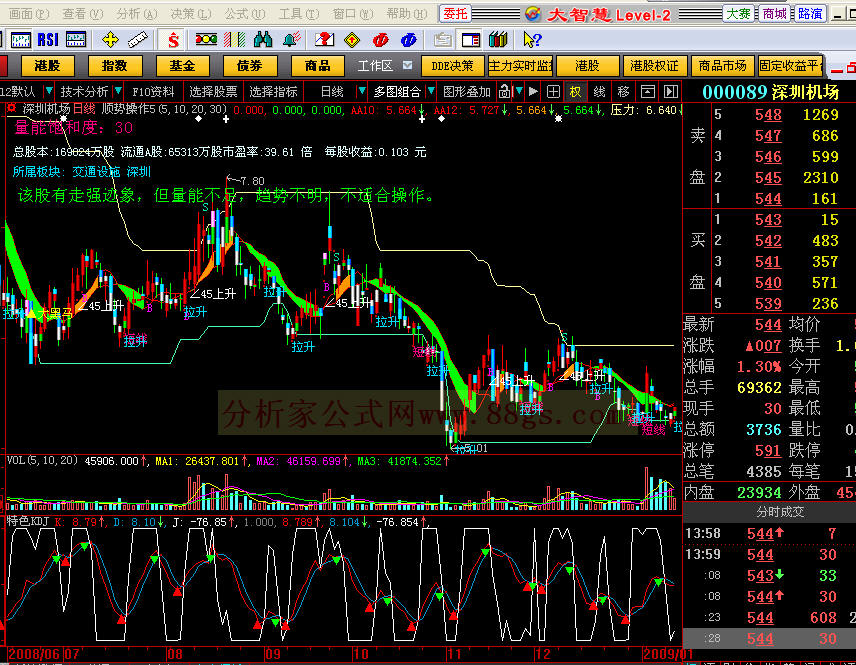
Task: Expand the 多图组合 dropdown arrow
Action: coord(431,91)
